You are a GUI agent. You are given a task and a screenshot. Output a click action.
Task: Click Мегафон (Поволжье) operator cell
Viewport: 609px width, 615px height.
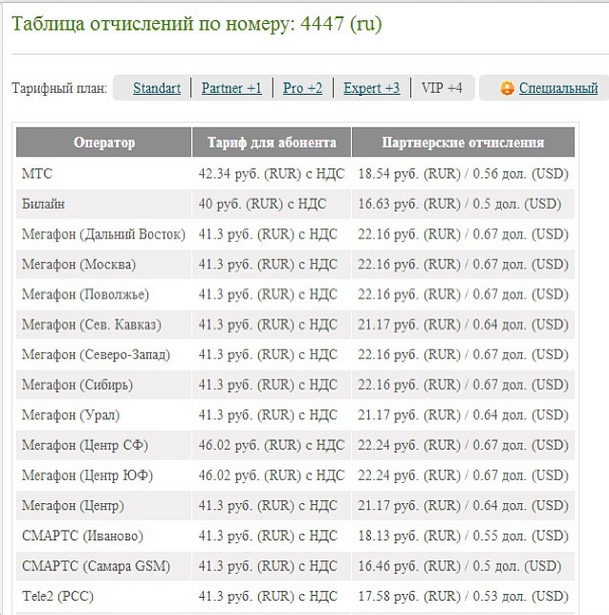tap(104, 294)
